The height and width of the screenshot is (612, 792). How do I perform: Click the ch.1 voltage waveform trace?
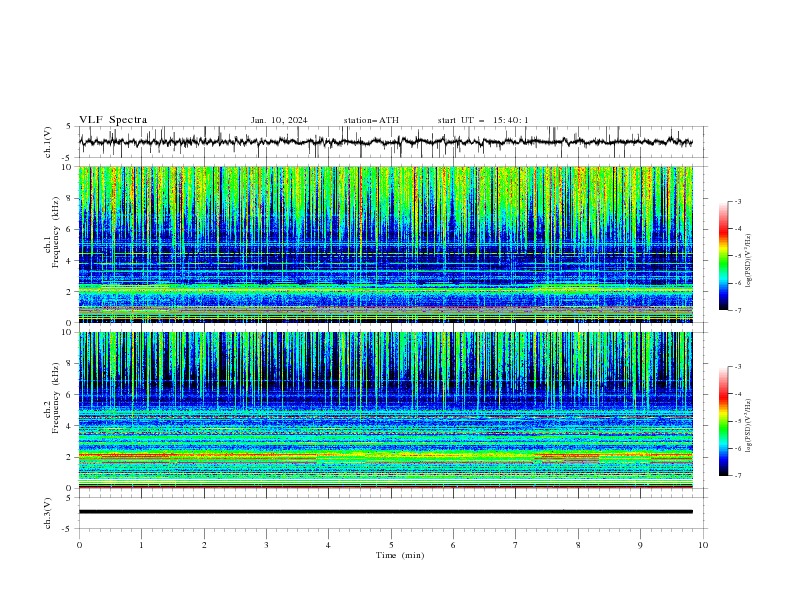point(385,142)
